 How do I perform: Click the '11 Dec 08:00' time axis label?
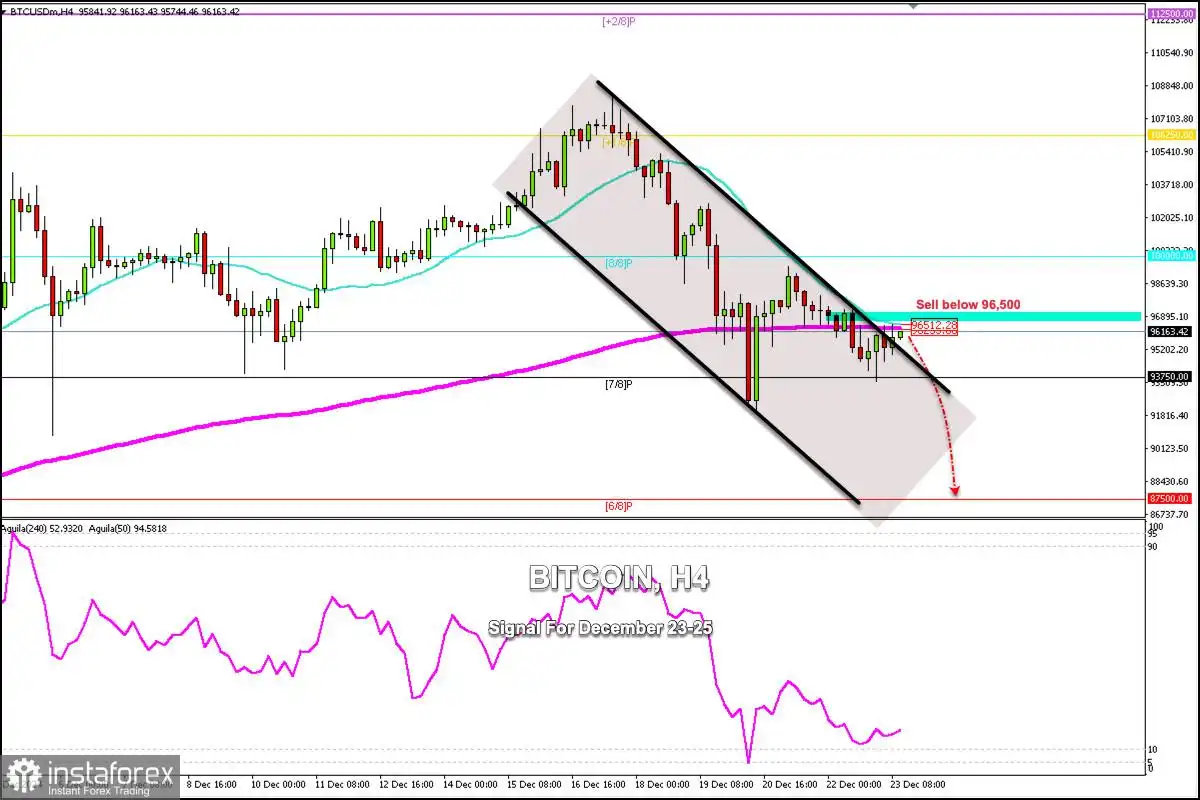point(343,784)
